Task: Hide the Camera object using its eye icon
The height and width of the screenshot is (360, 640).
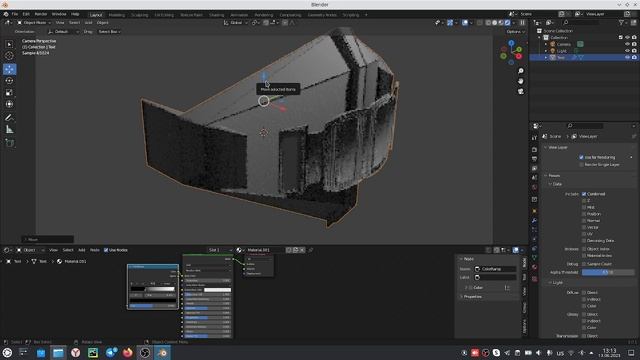Action: 627,44
